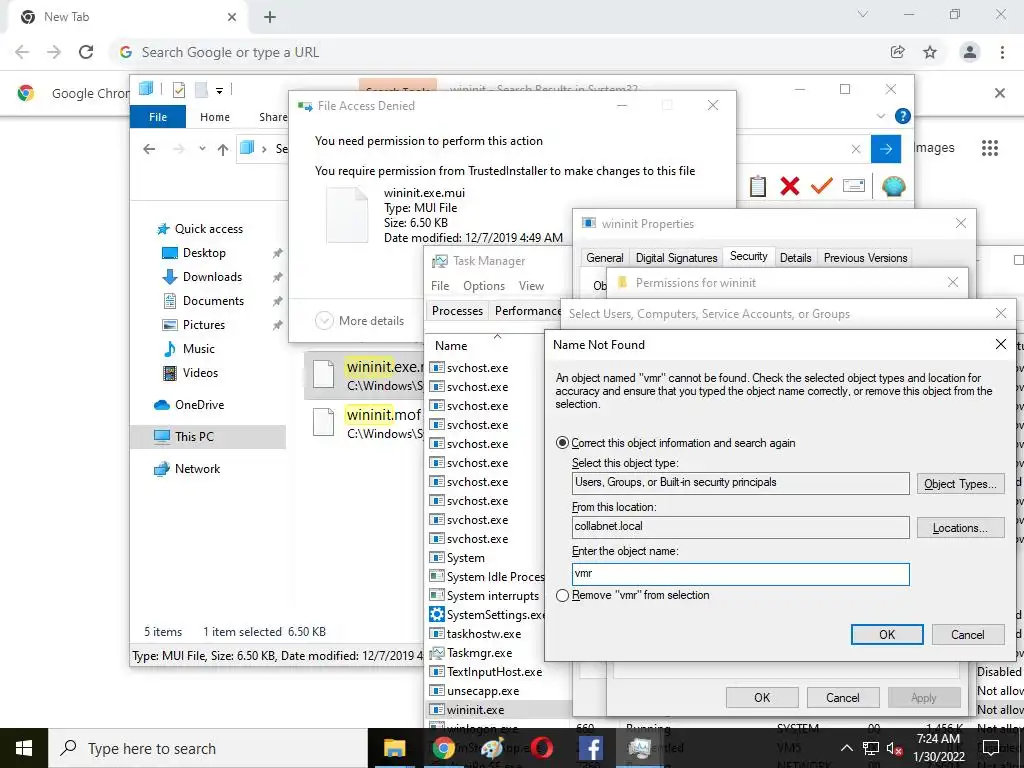Click the object name input field
The width and height of the screenshot is (1024, 768).
click(x=741, y=573)
